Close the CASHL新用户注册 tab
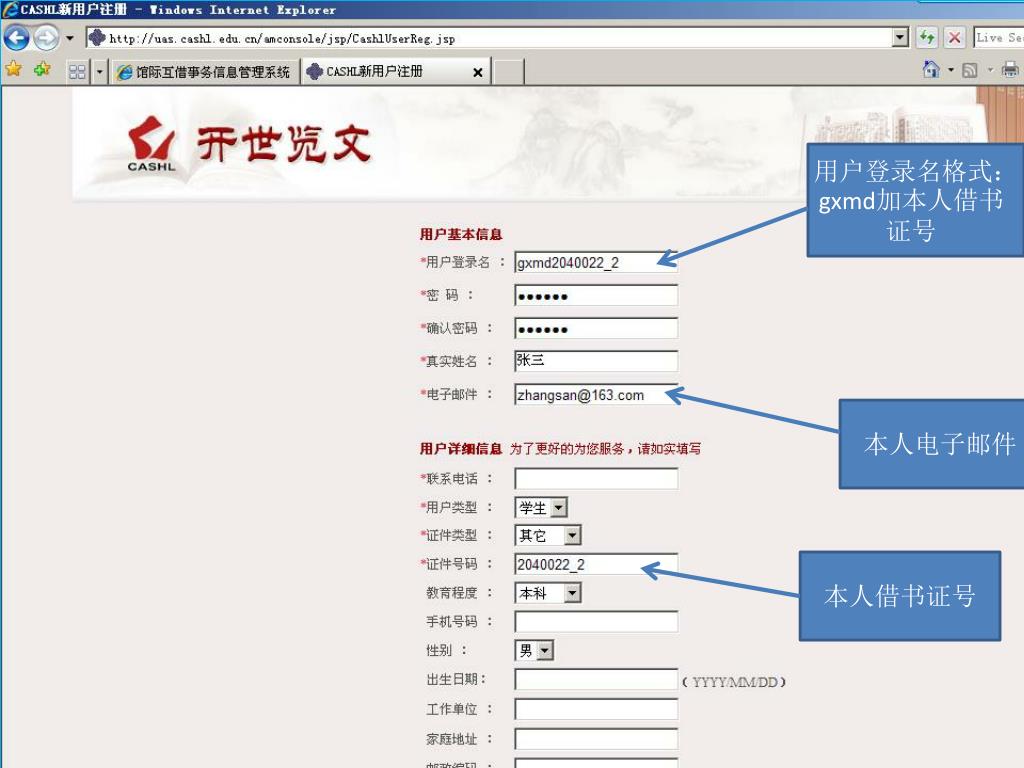Viewport: 1024px width, 768px height. point(478,72)
